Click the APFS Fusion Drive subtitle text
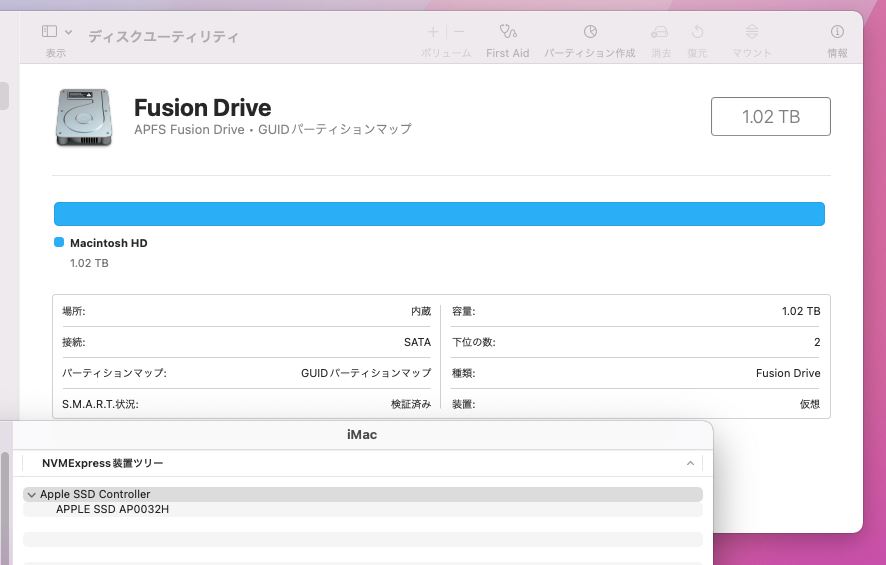The width and height of the screenshot is (886, 565). click(272, 129)
